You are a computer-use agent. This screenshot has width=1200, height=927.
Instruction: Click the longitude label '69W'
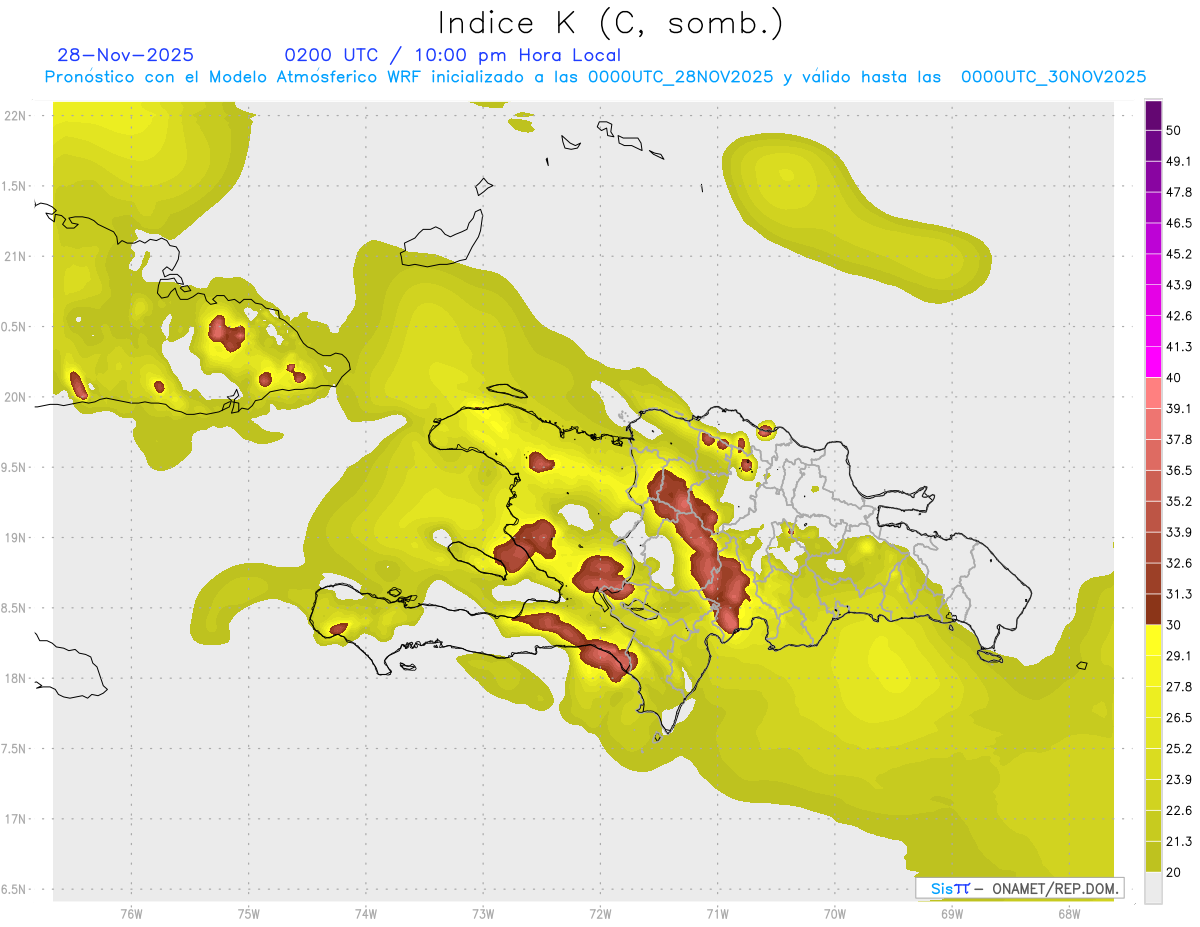(x=952, y=913)
